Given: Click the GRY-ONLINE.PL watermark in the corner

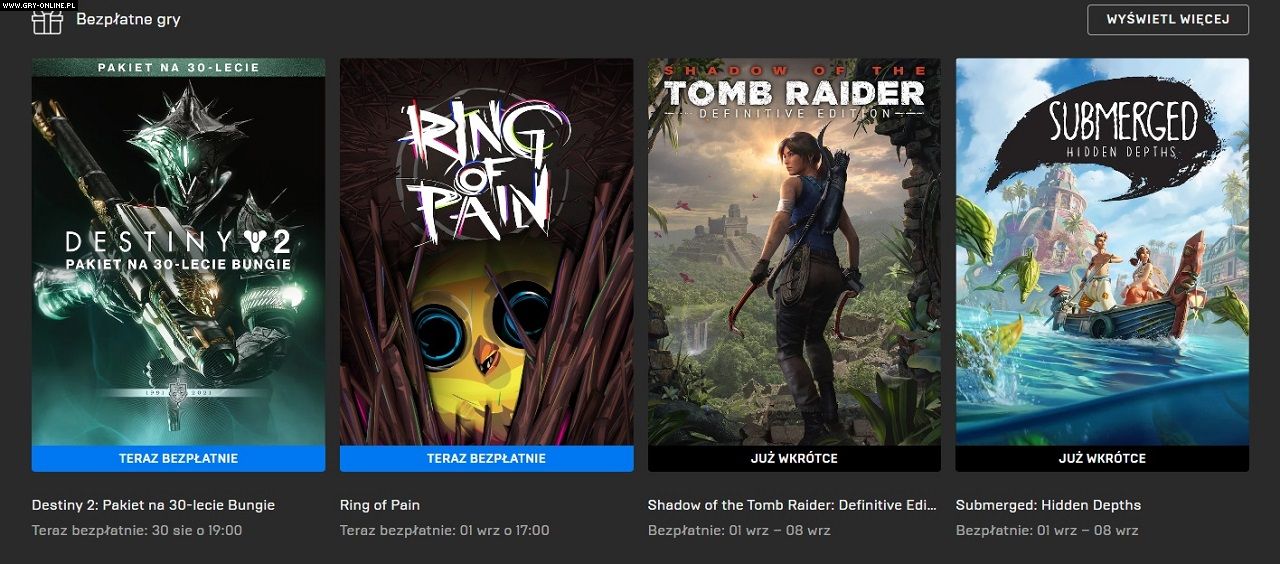Looking at the screenshot, I should pyautogui.click(x=38, y=5).
